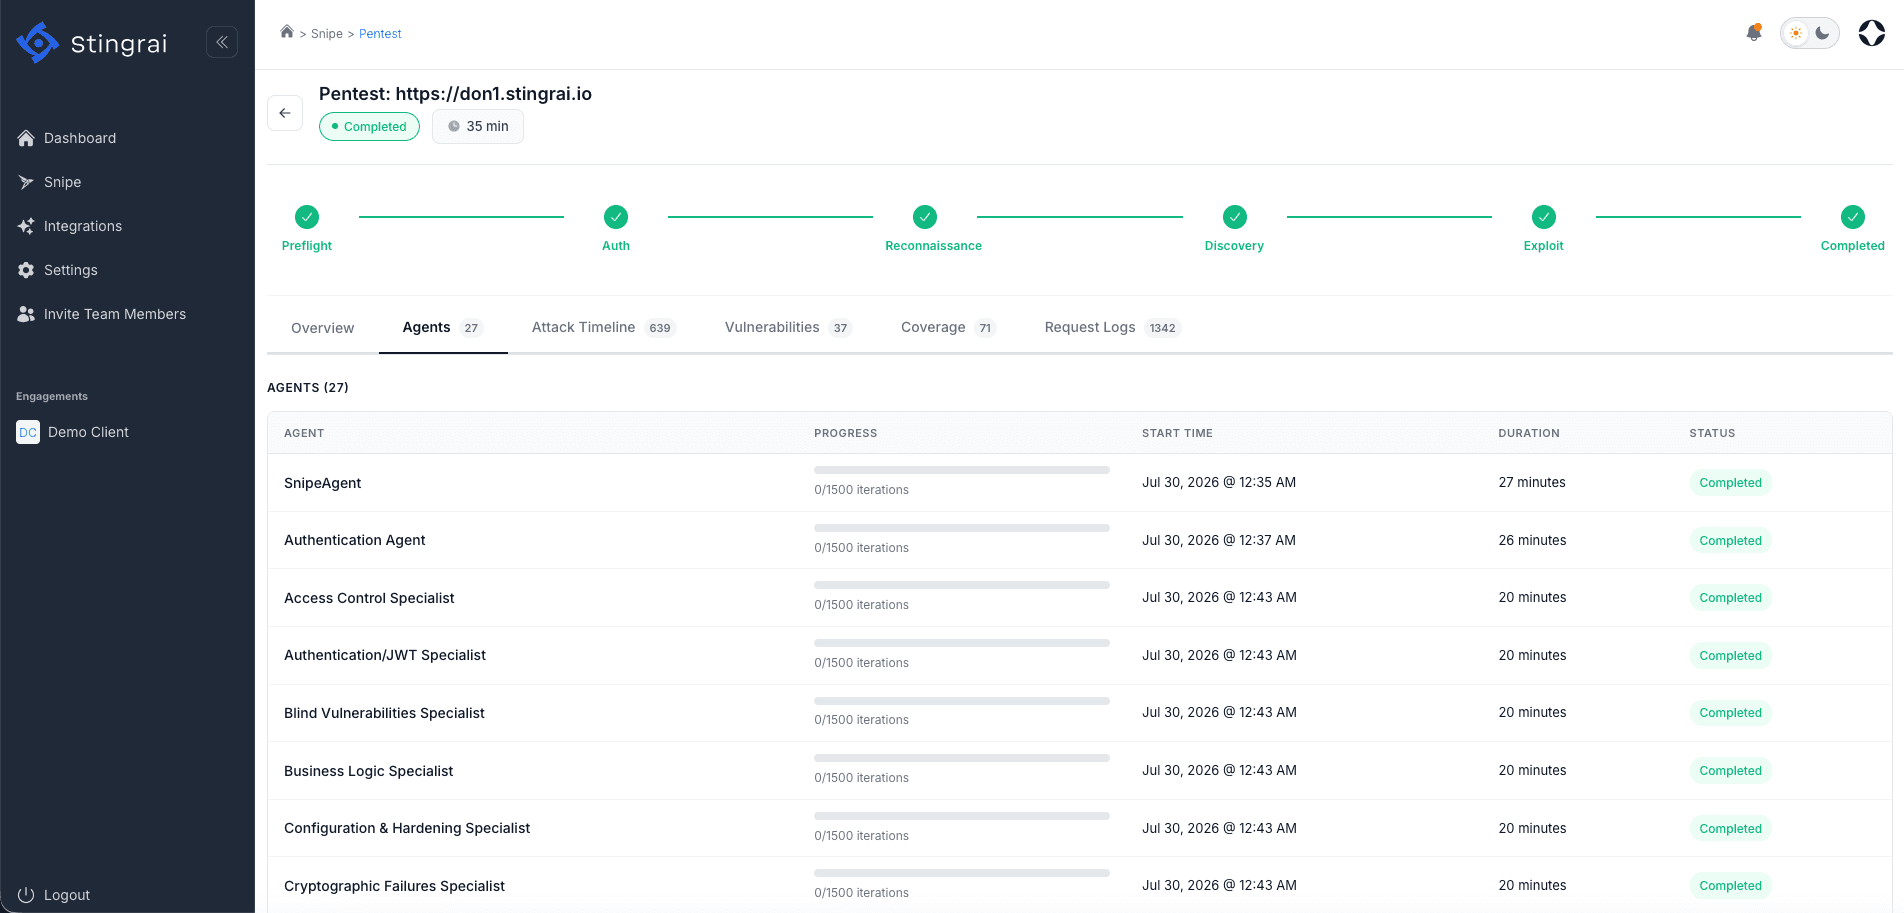Image resolution: width=1904 pixels, height=913 pixels.
Task: Open the Overview tab
Action: coord(322,328)
